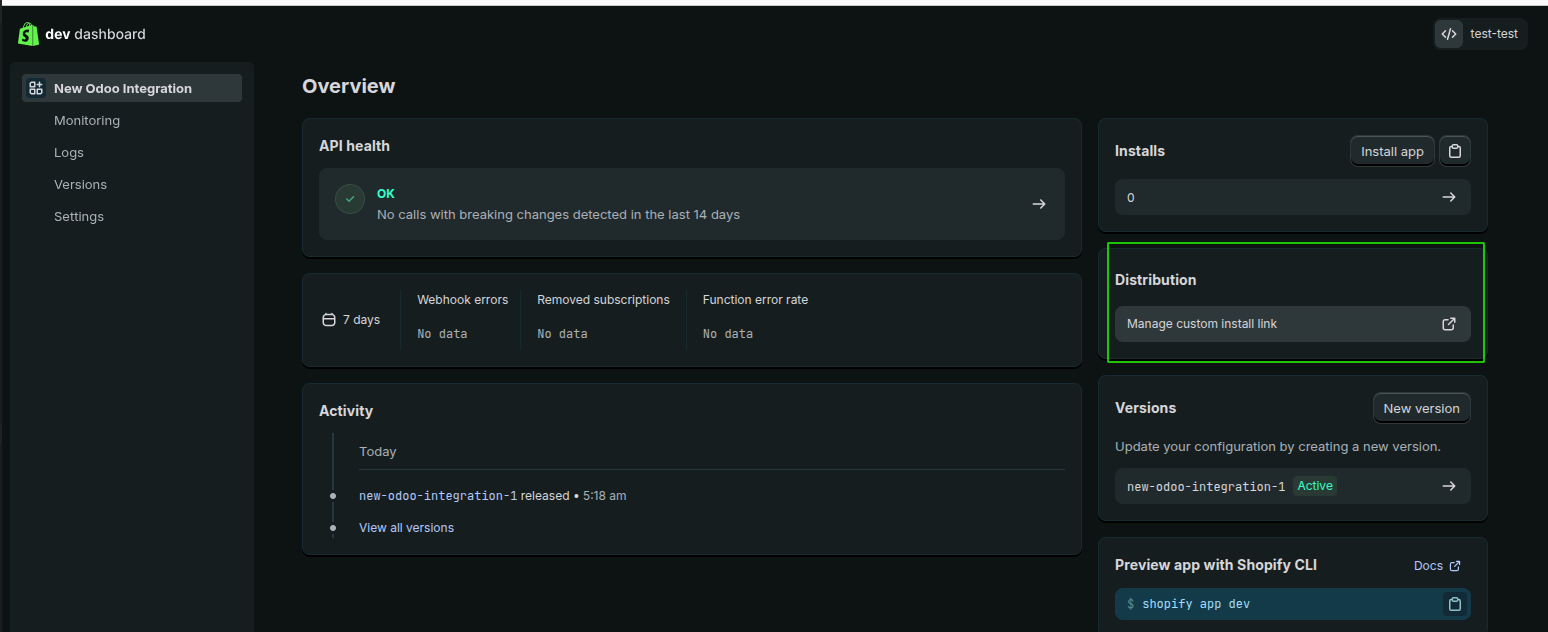Click the Shopify logo in the header

point(27,33)
